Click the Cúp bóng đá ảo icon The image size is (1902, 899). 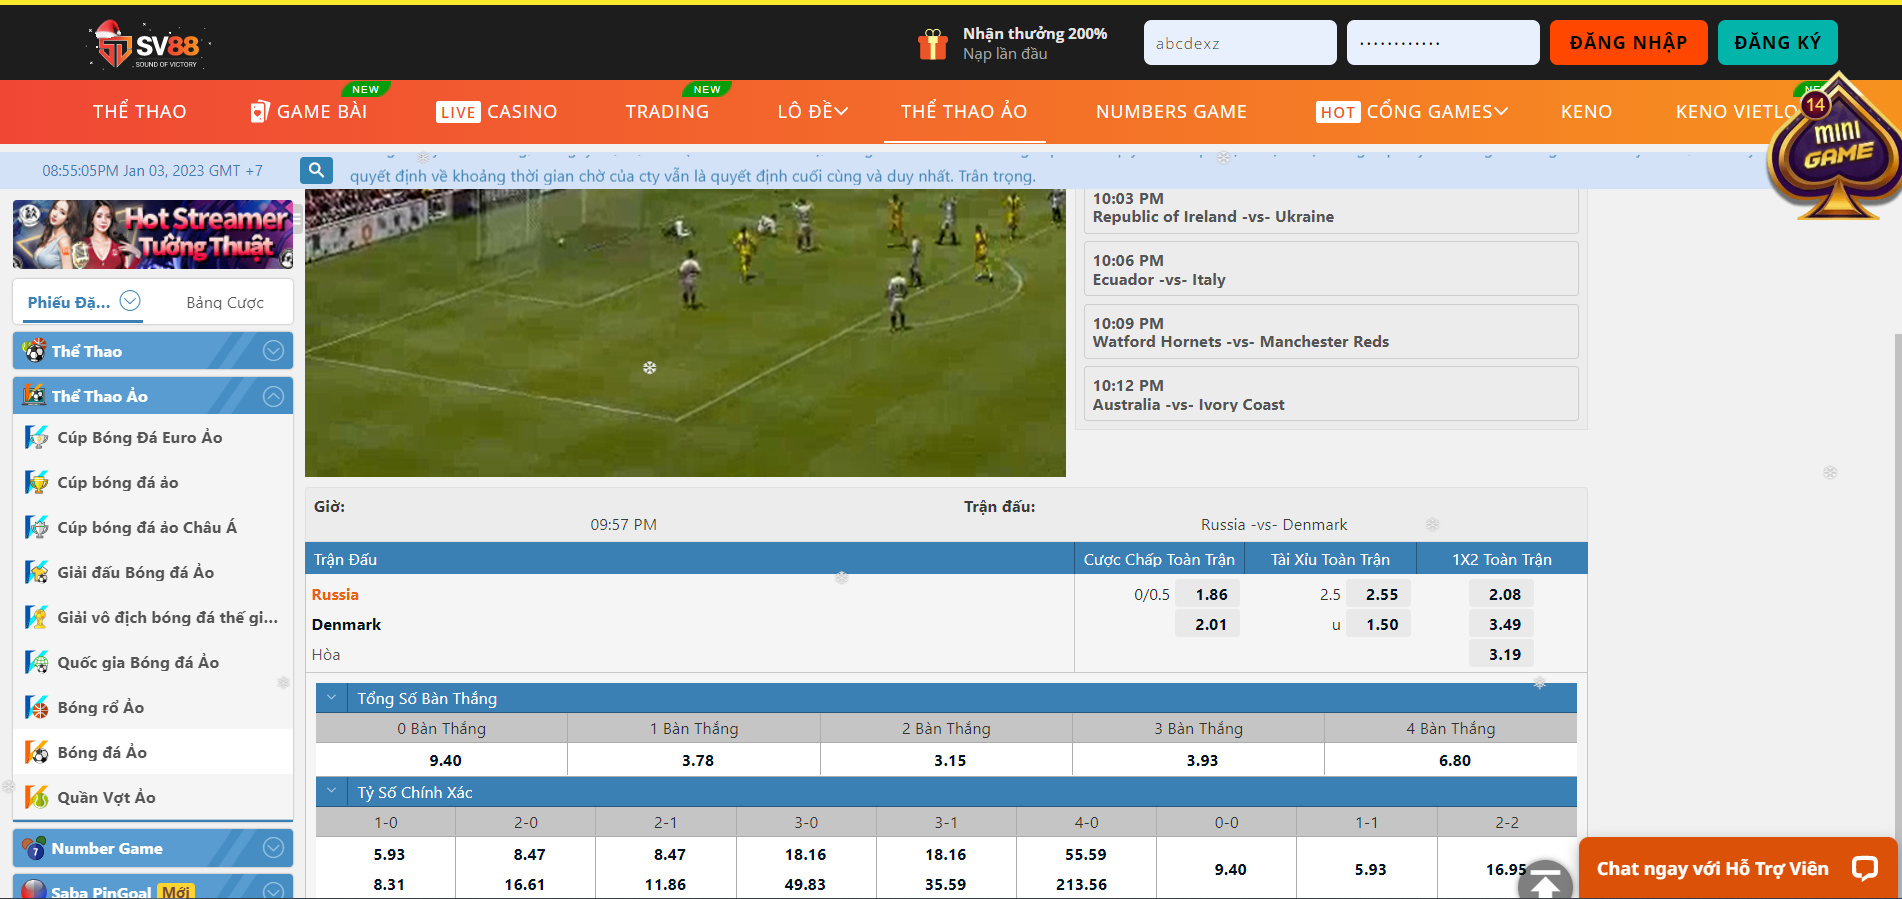coord(37,482)
